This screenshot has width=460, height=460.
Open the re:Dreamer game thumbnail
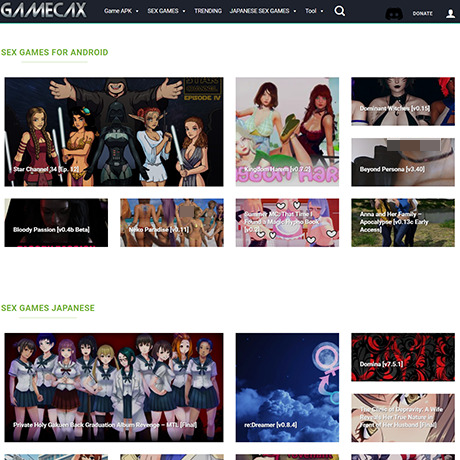[287, 387]
